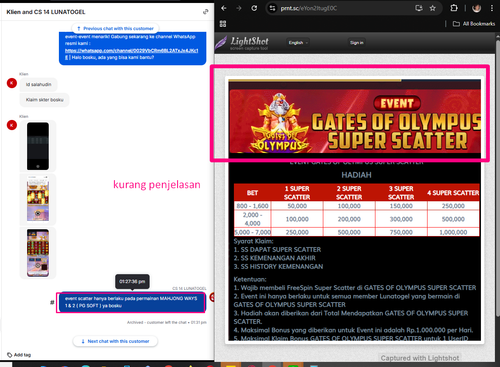Open previous chat with this customer
Screen dimensions: 500x367
(x=115, y=28)
